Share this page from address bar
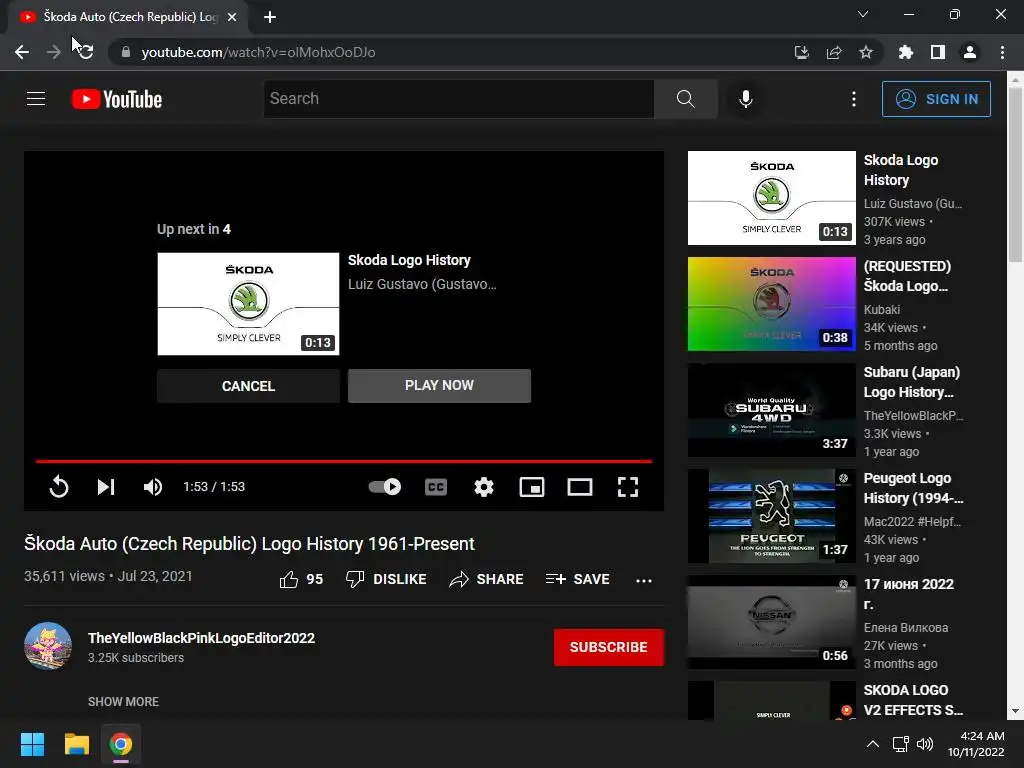The image size is (1024, 768). [x=834, y=52]
